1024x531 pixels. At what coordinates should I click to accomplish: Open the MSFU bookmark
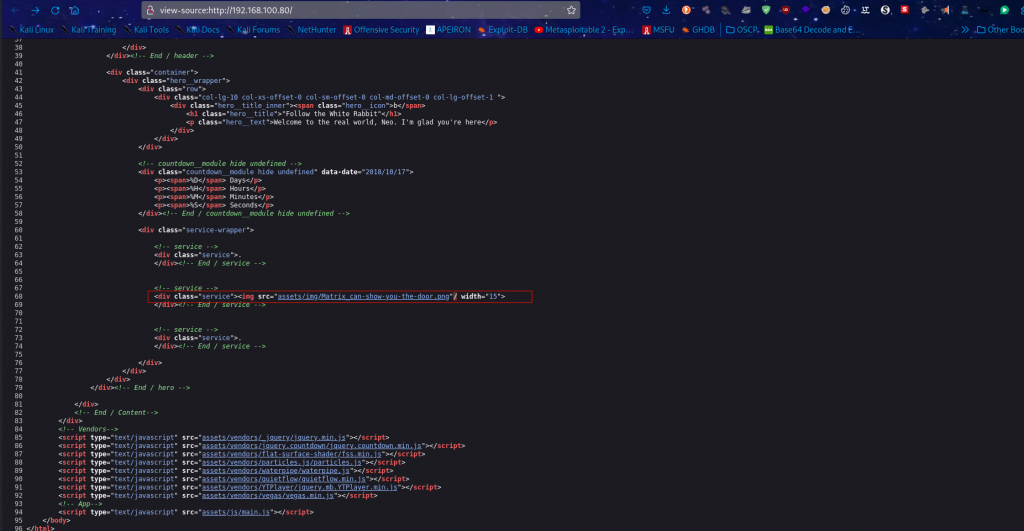click(658, 30)
